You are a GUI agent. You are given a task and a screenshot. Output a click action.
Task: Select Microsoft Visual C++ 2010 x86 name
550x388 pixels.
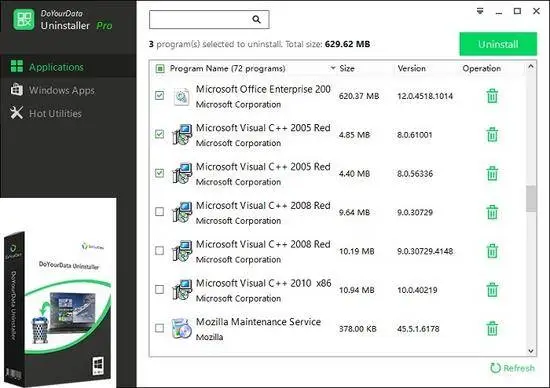tap(263, 283)
